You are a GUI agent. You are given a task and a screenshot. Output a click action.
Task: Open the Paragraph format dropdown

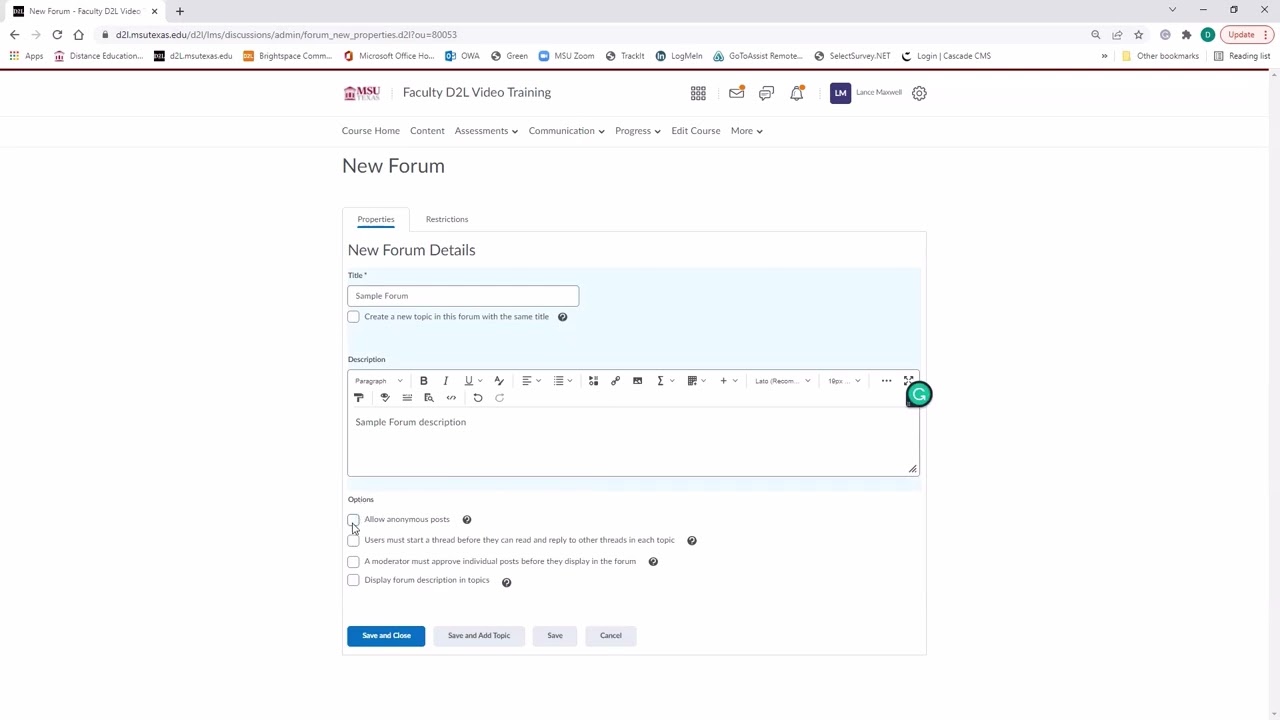point(378,381)
